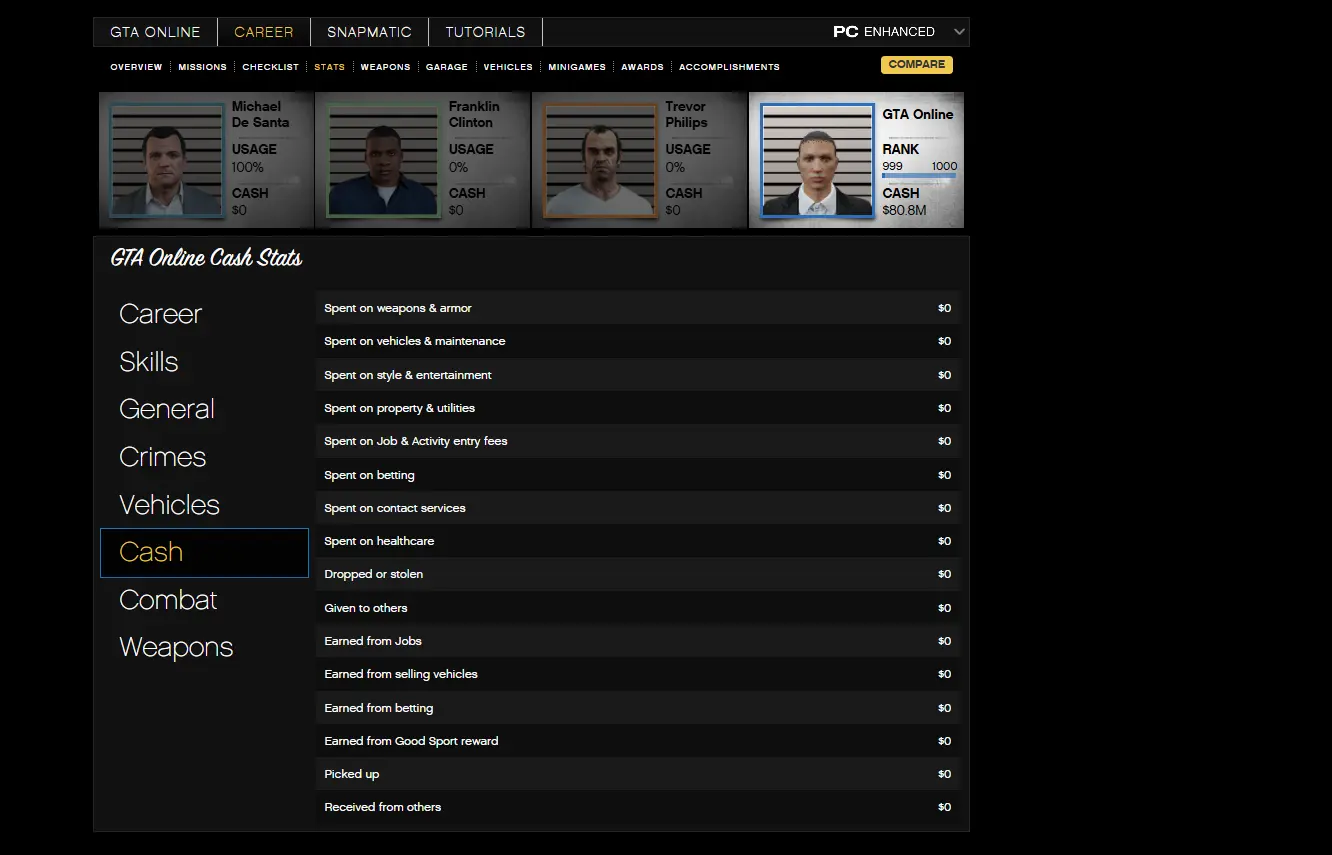Click the 'Spent on weapons & armor' row

[638, 308]
